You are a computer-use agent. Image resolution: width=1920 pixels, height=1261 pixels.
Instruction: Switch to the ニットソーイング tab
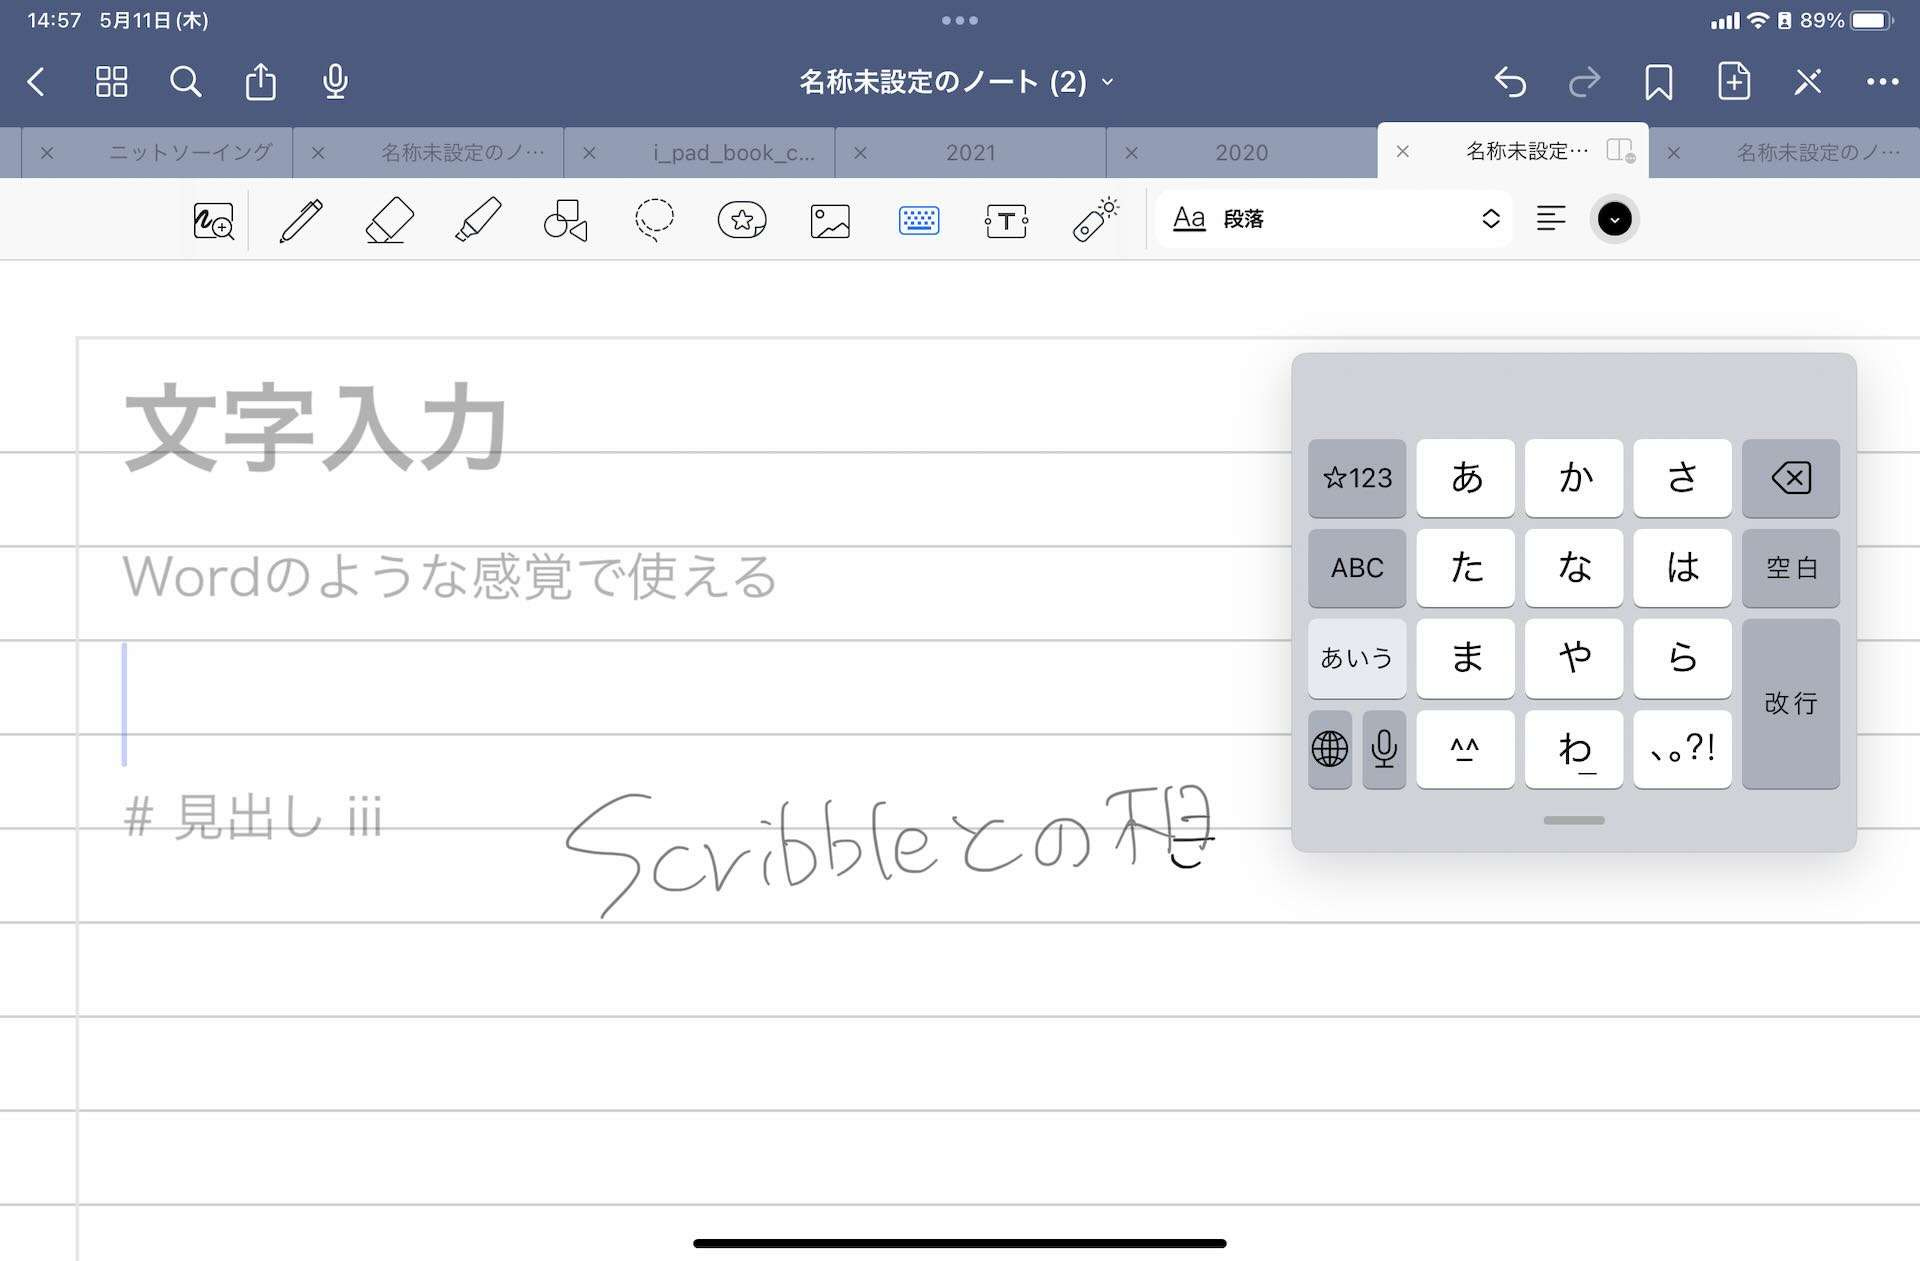tap(190, 153)
